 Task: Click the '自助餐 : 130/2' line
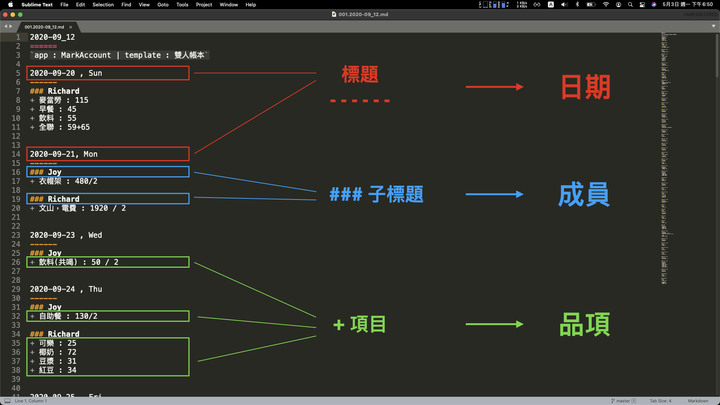[64, 316]
